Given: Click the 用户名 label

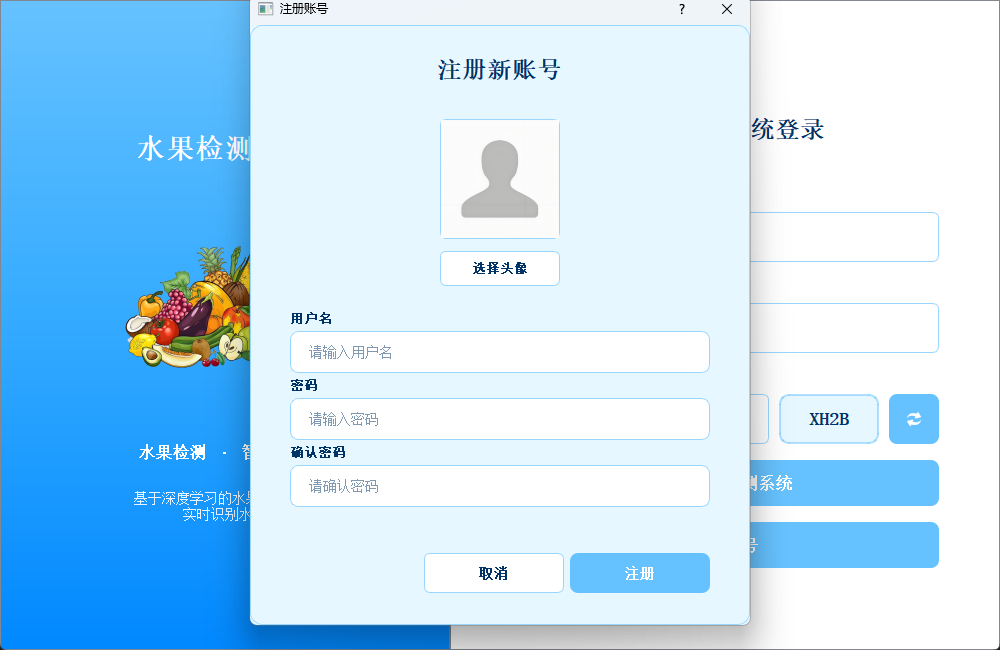Looking at the screenshot, I should (311, 318).
